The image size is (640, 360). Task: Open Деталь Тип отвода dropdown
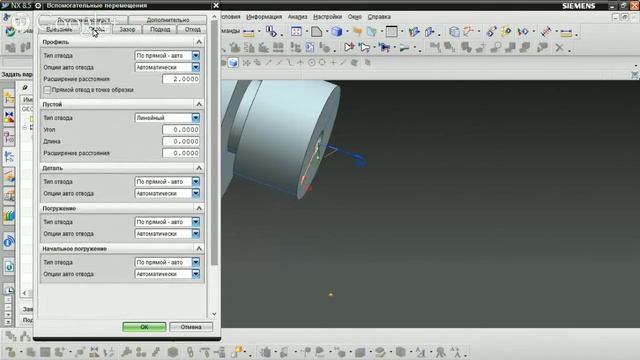click(x=167, y=181)
